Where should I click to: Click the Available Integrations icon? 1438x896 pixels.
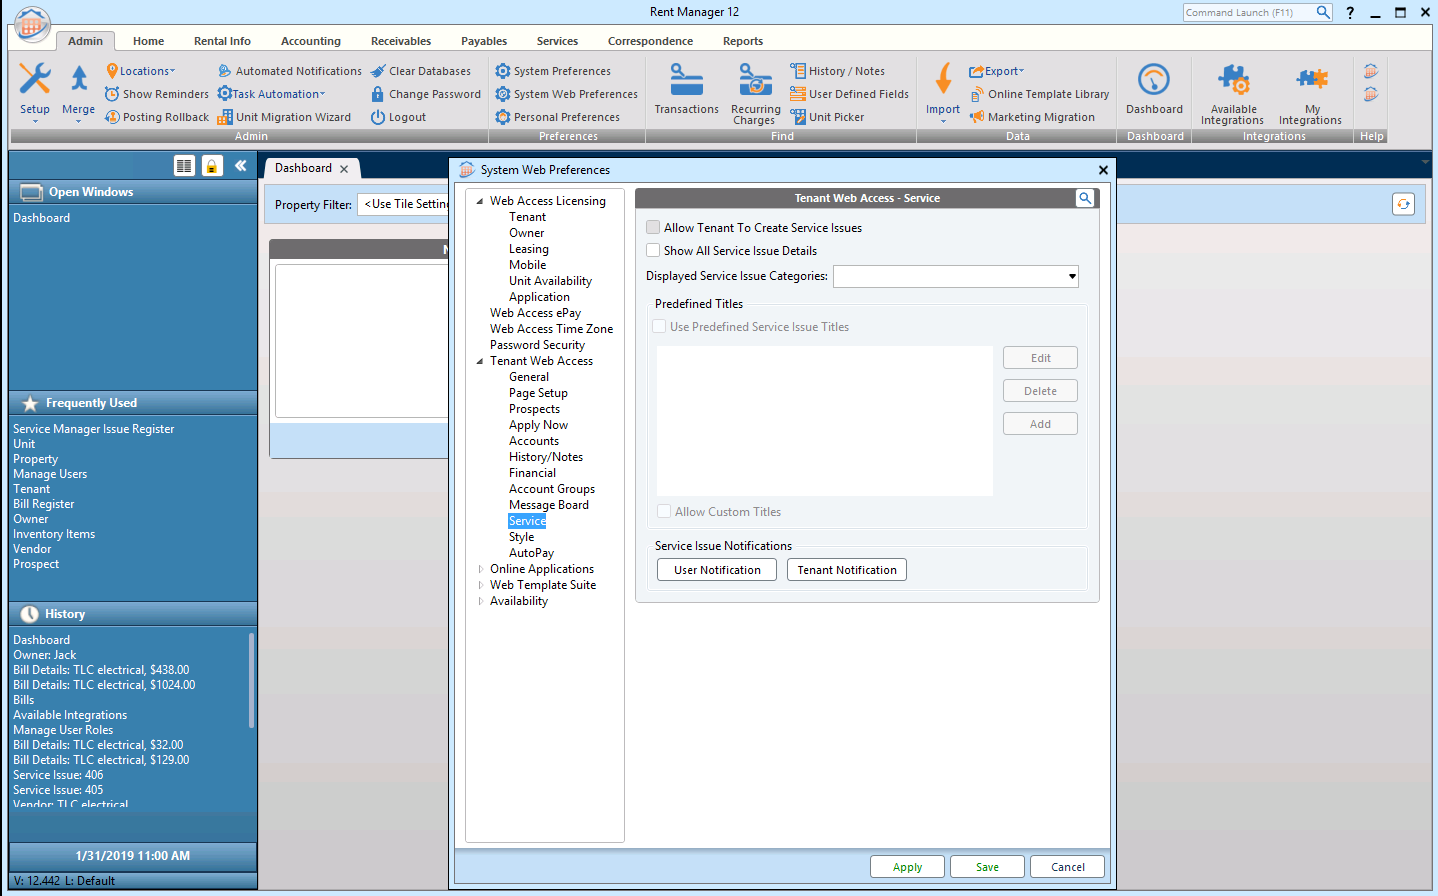1233,80
